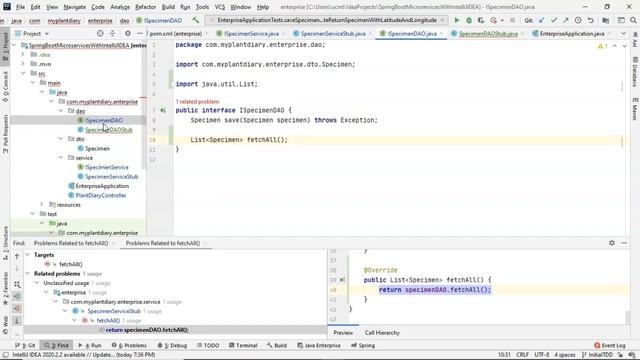This screenshot has width=640, height=360.
Task: Click the yellow warning indicator in editor corner
Action: pyautogui.click(x=602, y=46)
